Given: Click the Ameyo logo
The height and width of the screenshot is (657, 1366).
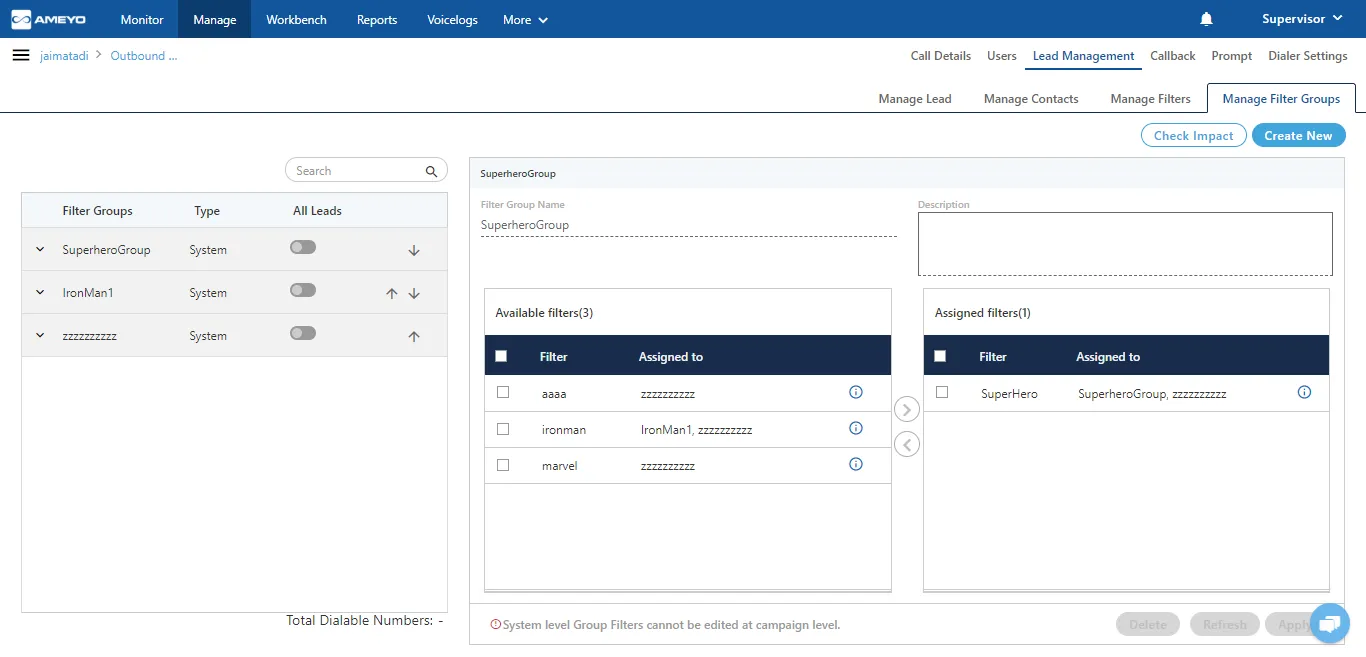Looking at the screenshot, I should coord(48,19).
